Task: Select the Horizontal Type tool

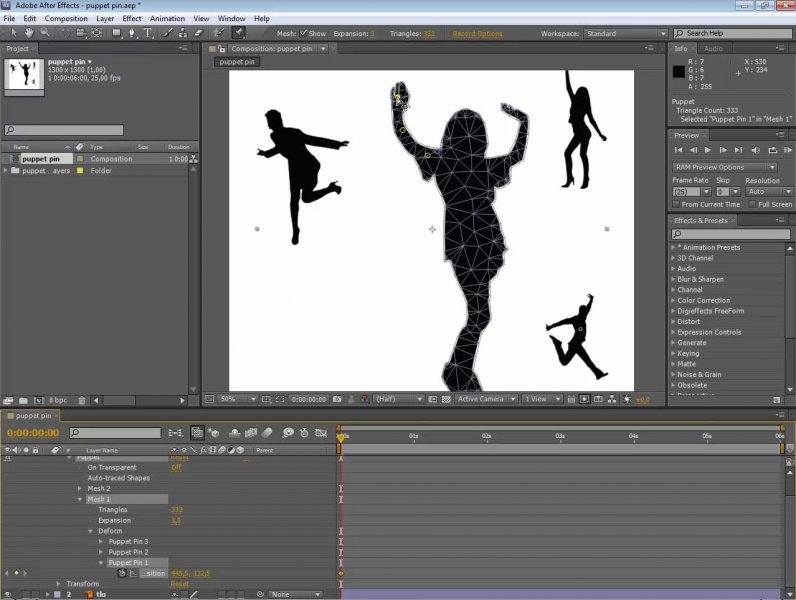Action: click(x=149, y=33)
